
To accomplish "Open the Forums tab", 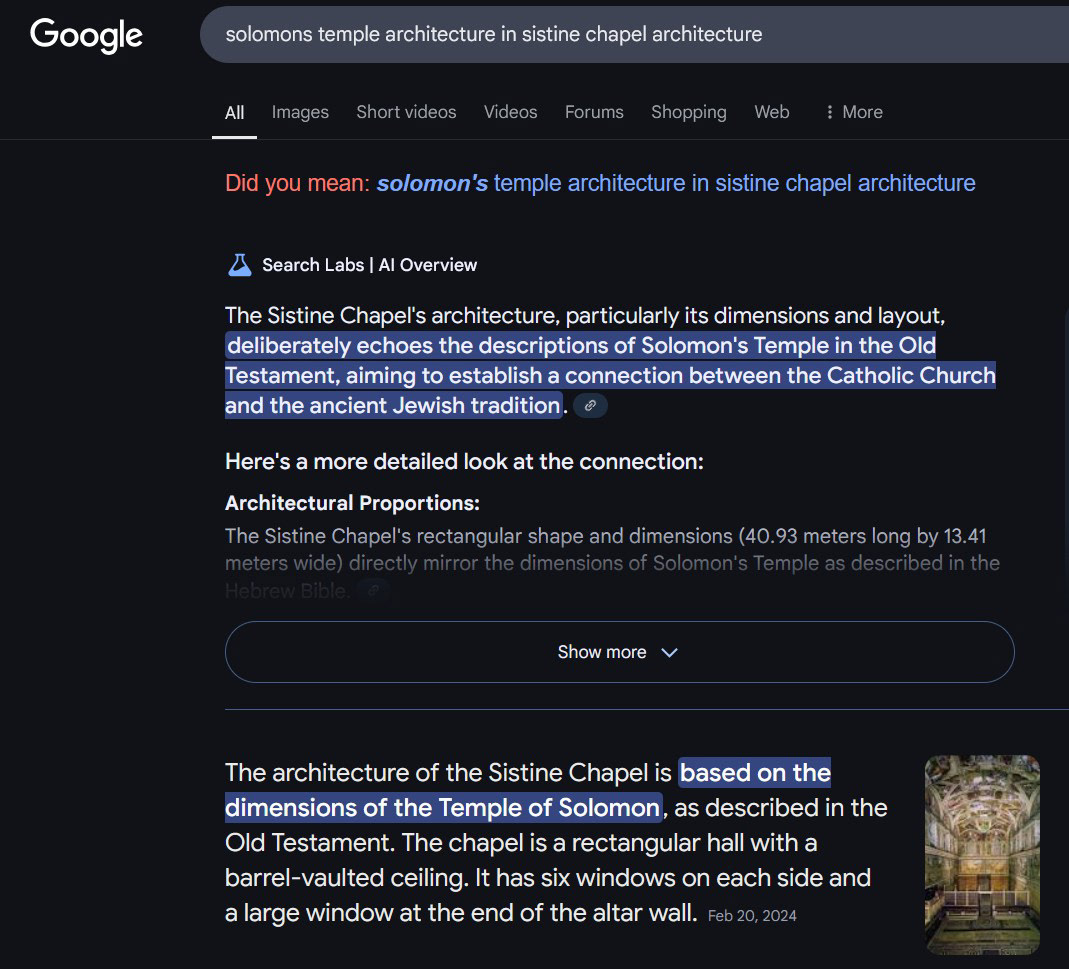I will coord(594,113).
